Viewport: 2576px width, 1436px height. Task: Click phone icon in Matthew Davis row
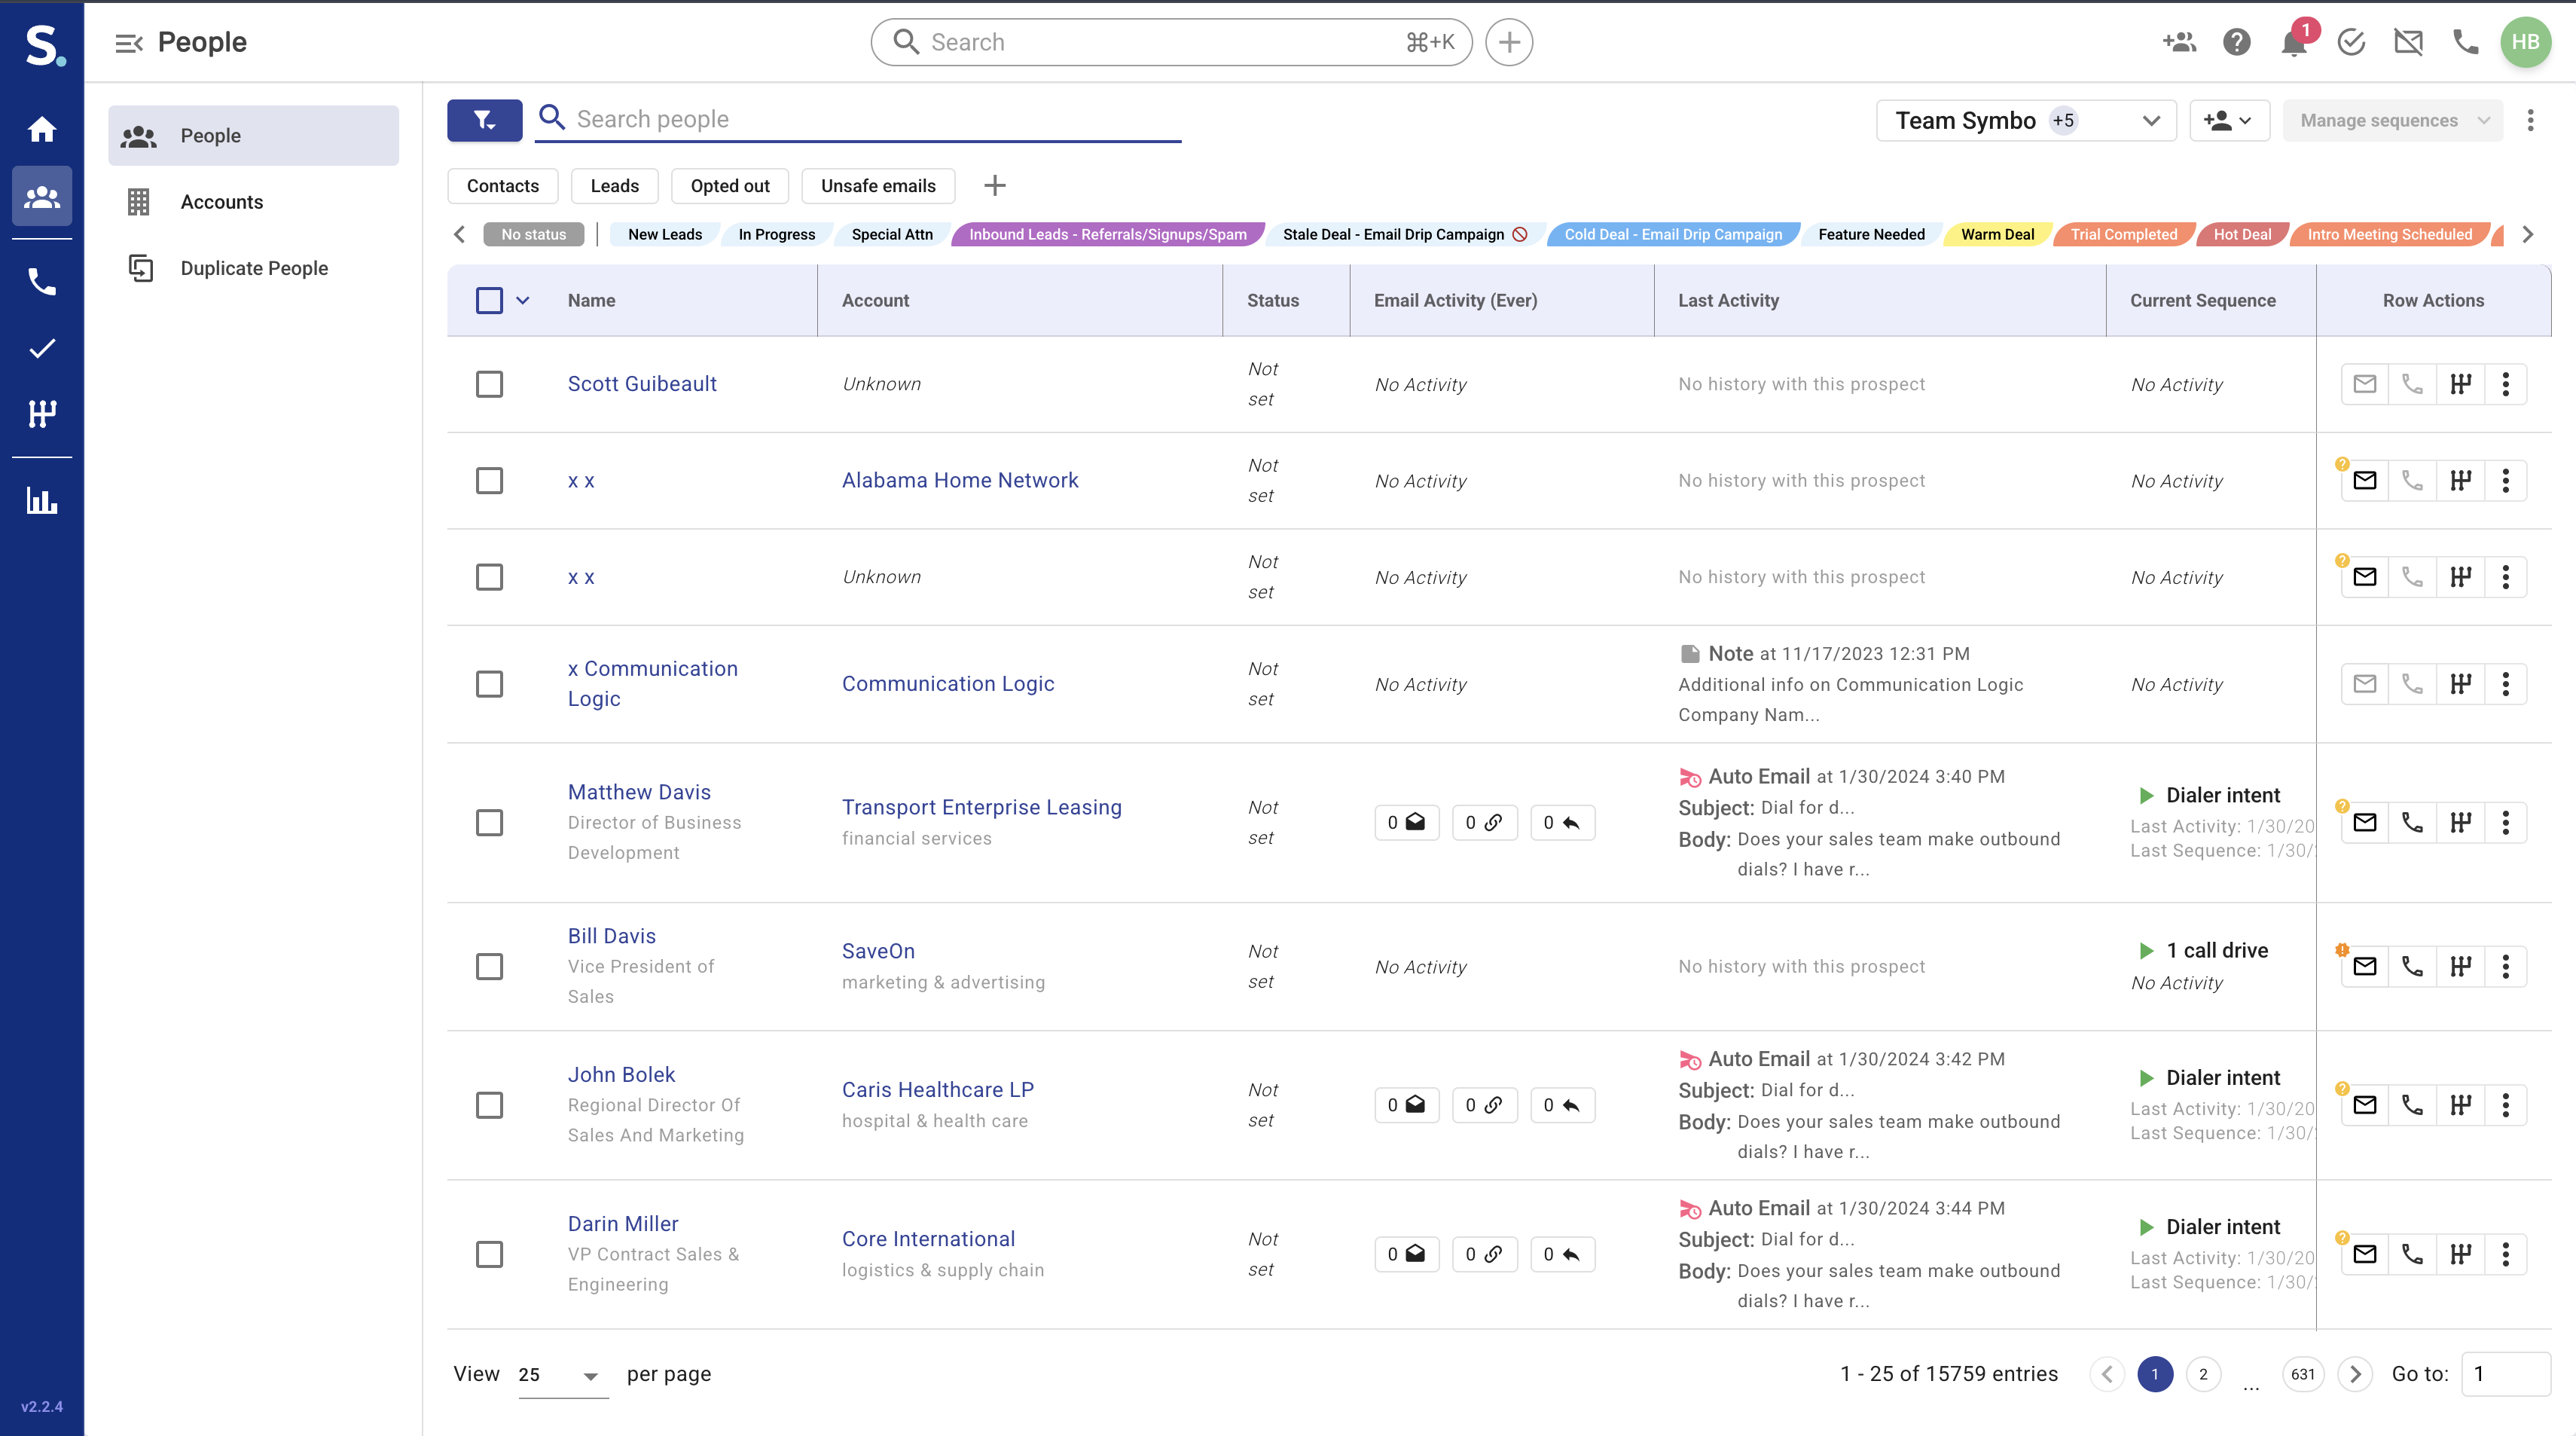point(2412,822)
